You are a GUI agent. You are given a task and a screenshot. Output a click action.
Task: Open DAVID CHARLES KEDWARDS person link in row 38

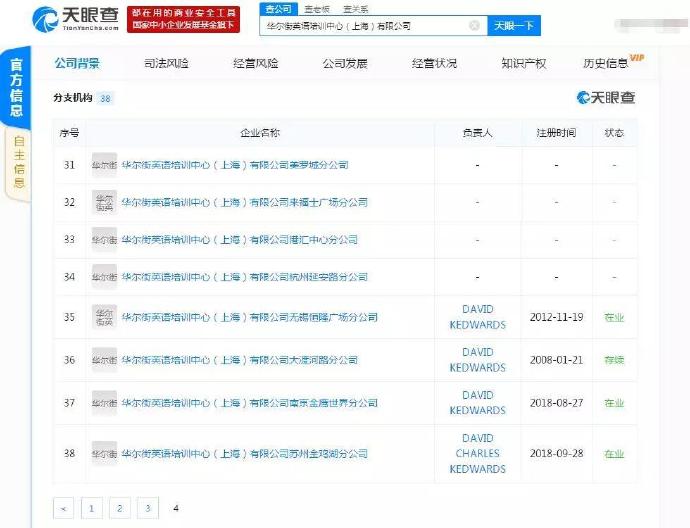coord(477,453)
